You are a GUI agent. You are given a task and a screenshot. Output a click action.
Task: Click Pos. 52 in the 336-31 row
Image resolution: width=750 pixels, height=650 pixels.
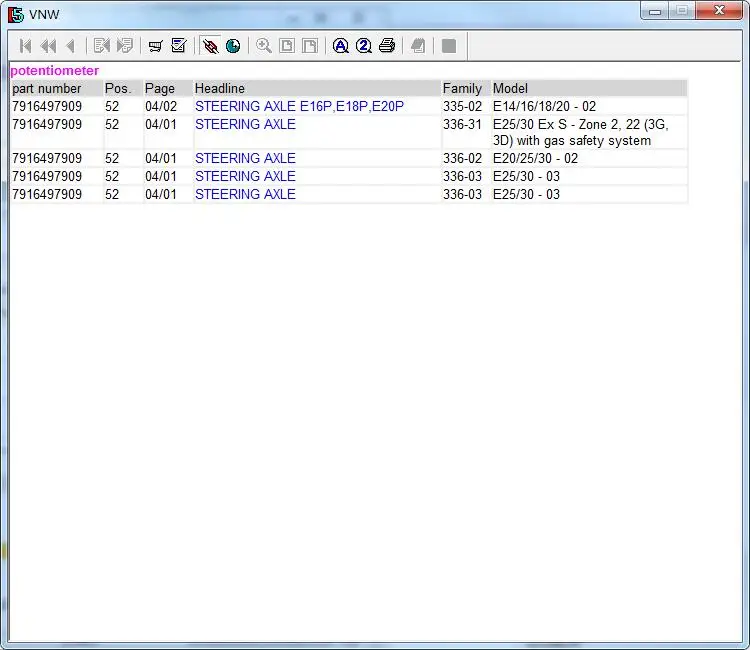coord(112,124)
